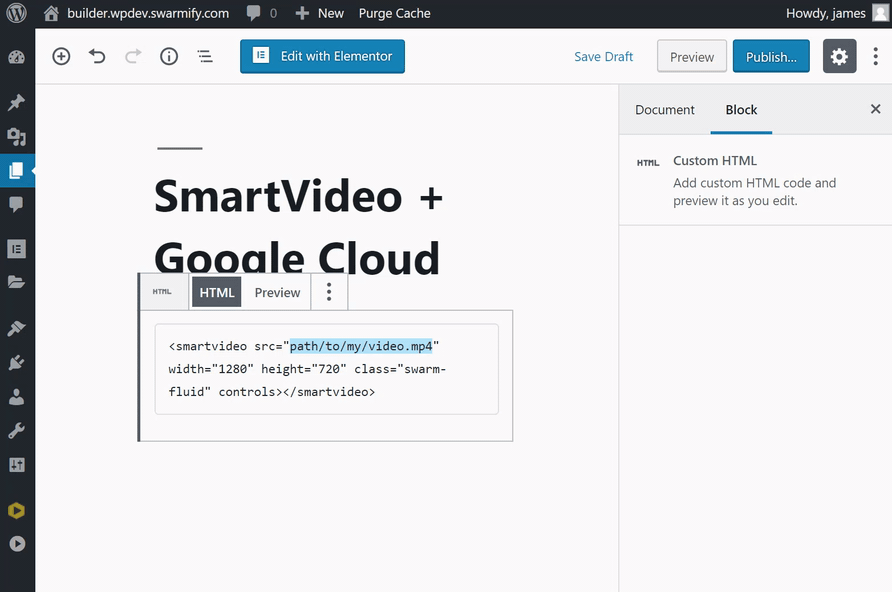Open the Elementor icon in sidebar
This screenshot has height=592, width=892.
16,249
